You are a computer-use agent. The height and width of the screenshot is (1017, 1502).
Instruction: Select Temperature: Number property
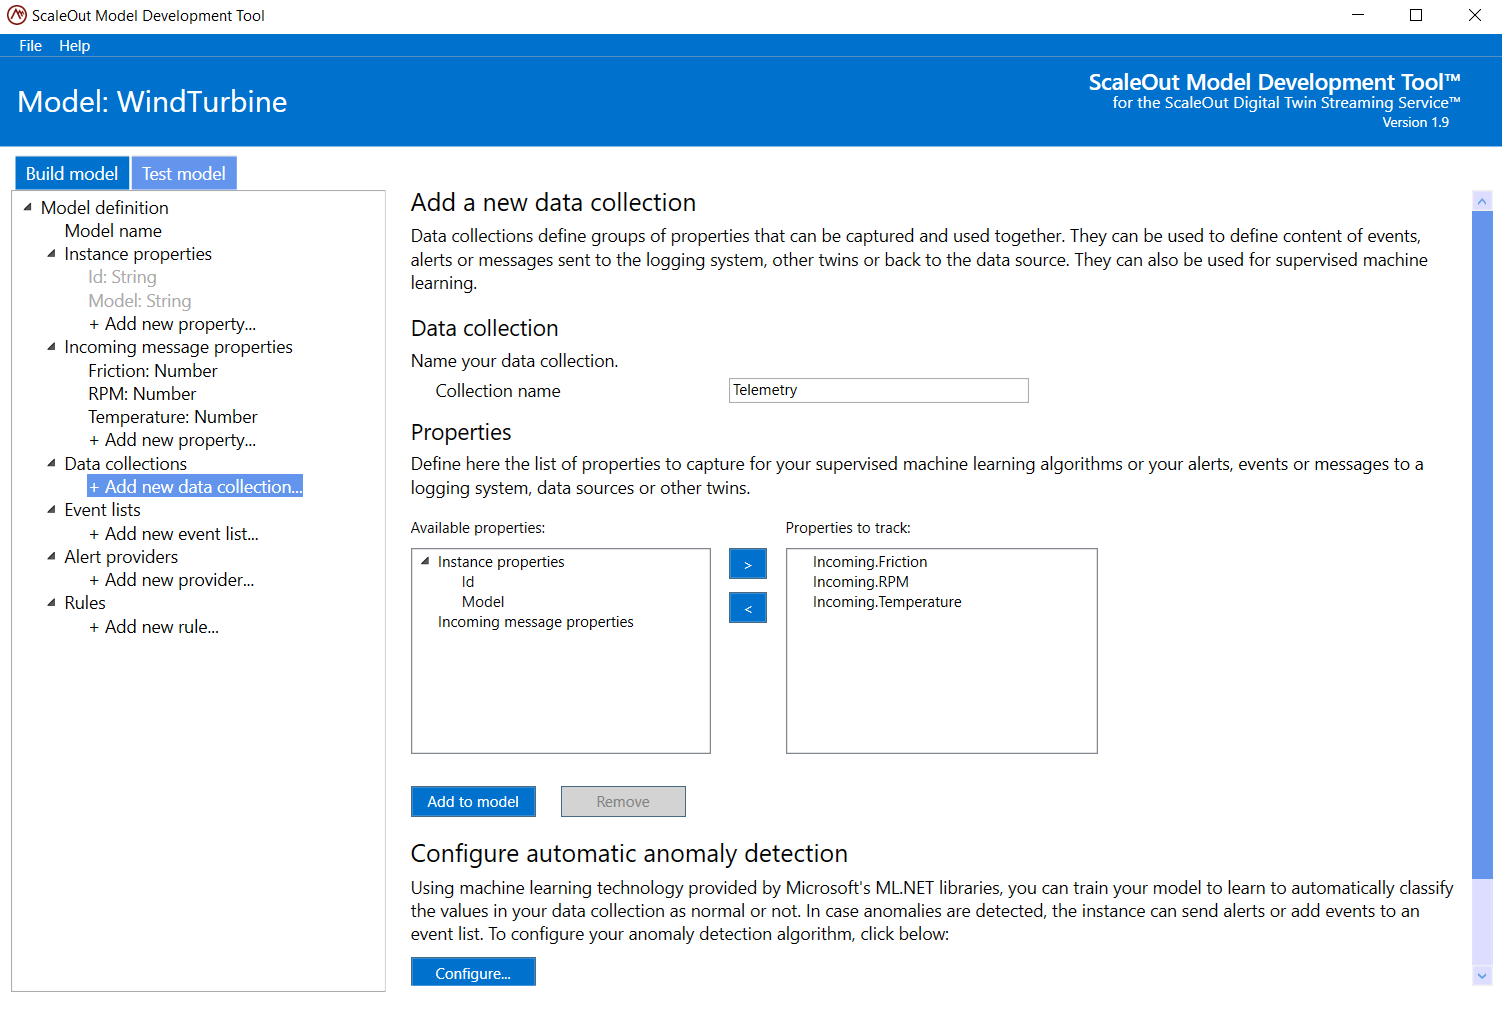(173, 417)
